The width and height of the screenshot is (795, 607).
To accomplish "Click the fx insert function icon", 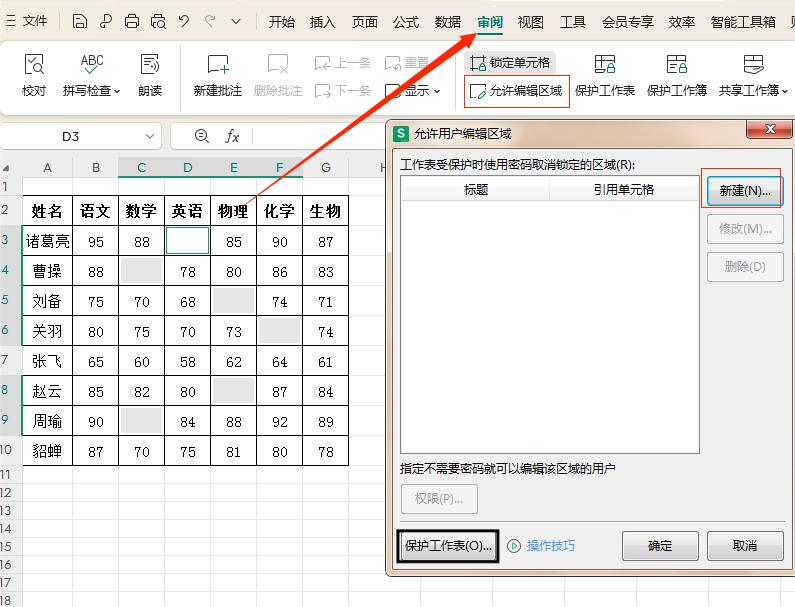I will (x=232, y=136).
